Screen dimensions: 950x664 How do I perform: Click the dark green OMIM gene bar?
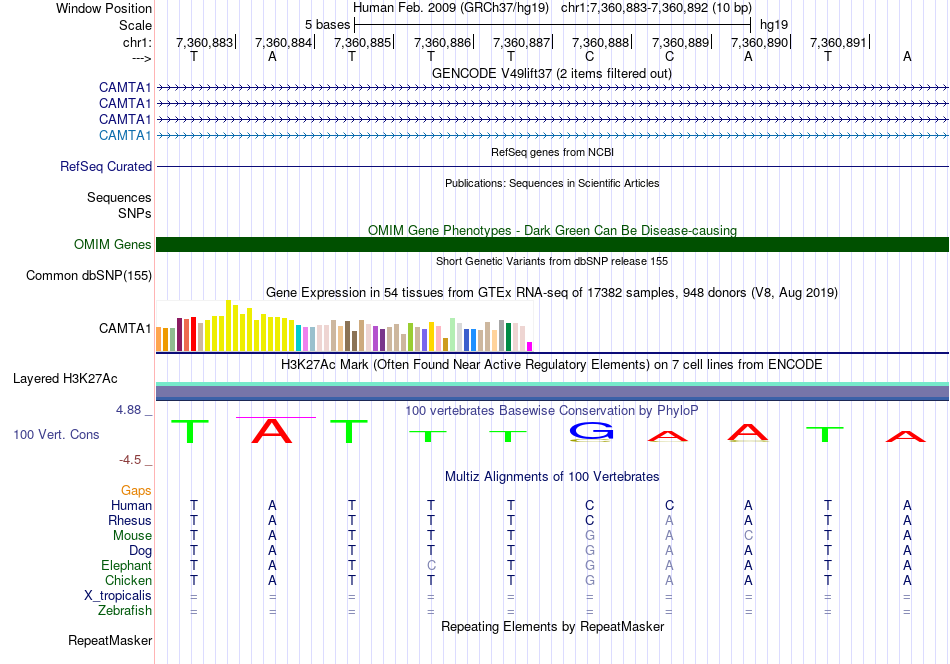point(552,244)
